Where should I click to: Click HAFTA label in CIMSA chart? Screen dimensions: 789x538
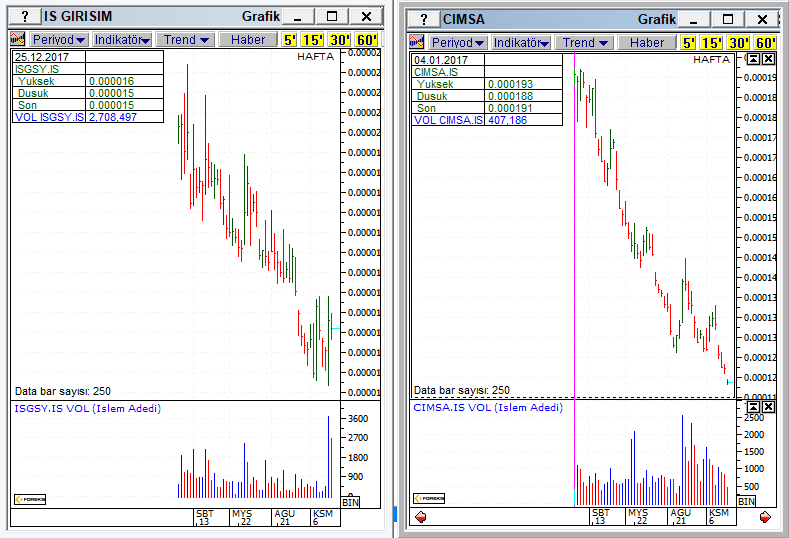pos(712,59)
